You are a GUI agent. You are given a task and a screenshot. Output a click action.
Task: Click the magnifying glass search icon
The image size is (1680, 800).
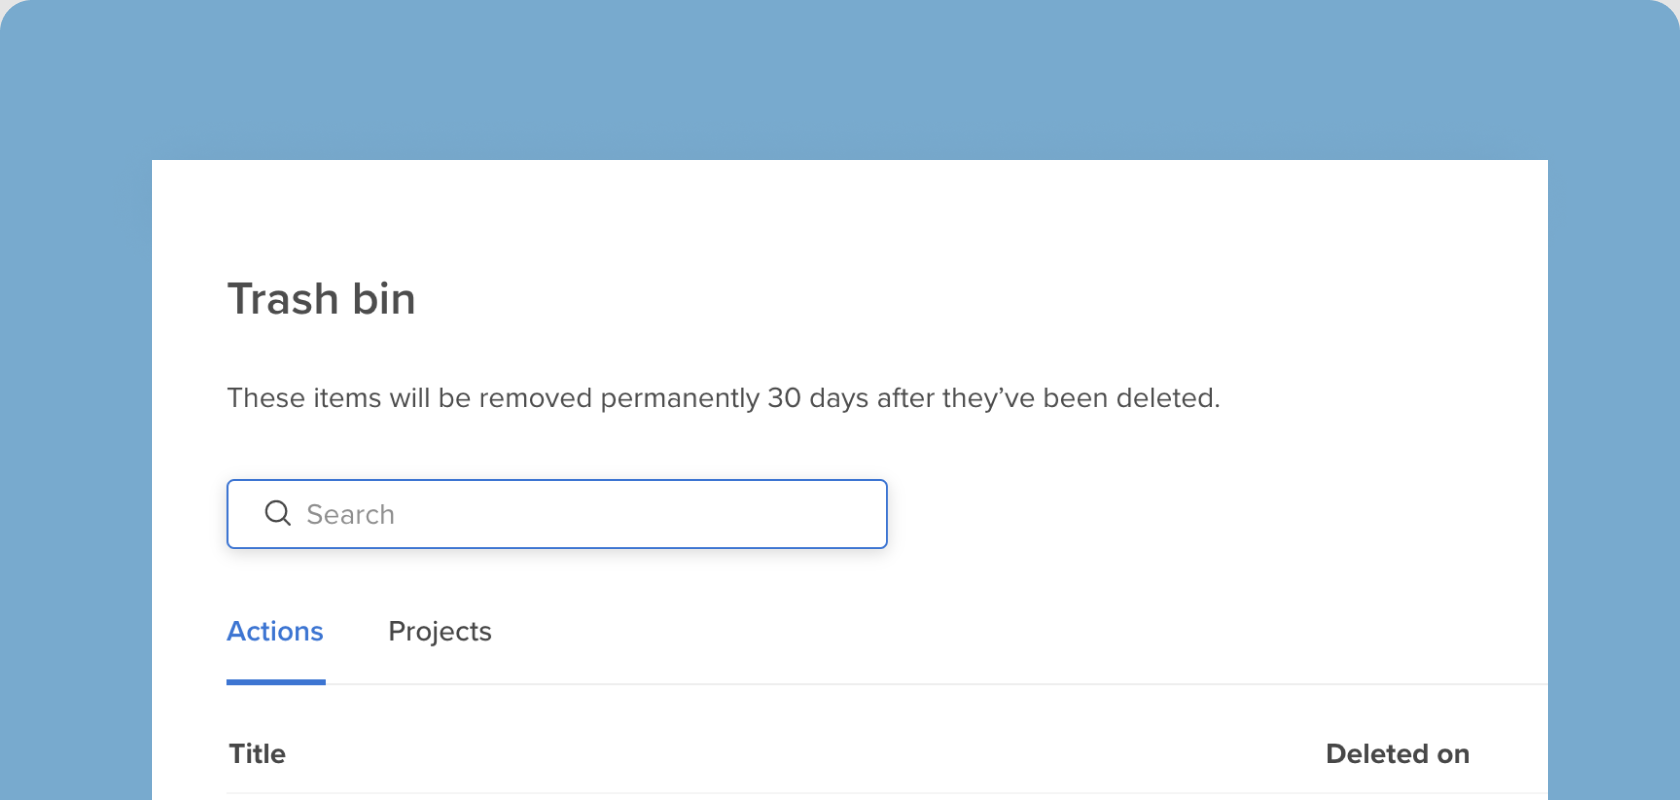tap(277, 513)
